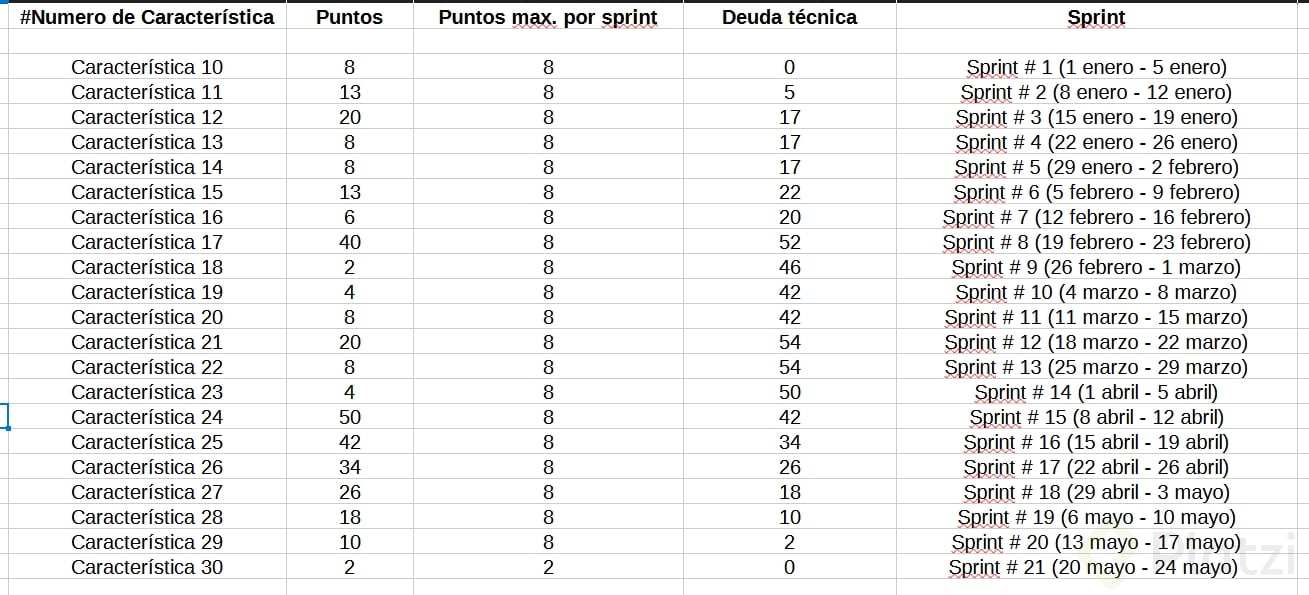This screenshot has height=595, width=1309.
Task: Select Puntos value 40 for Característica 17
Action: (x=349, y=242)
